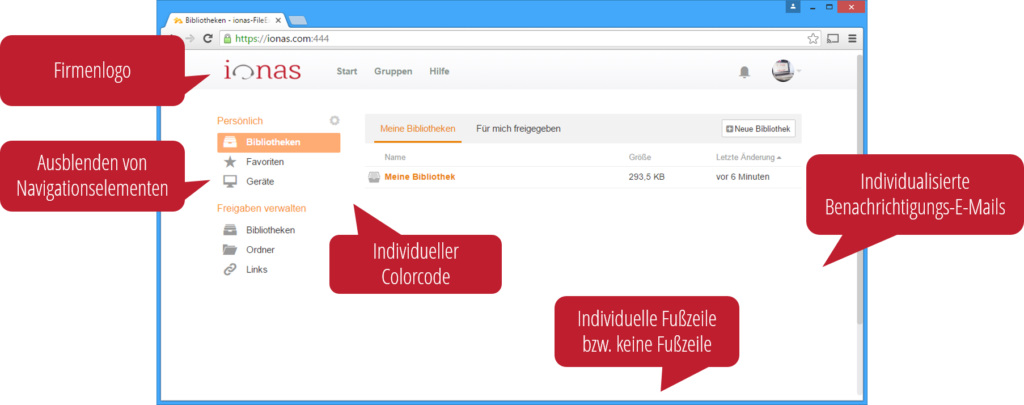
Task: Open the user avatar menu
Action: point(786,71)
